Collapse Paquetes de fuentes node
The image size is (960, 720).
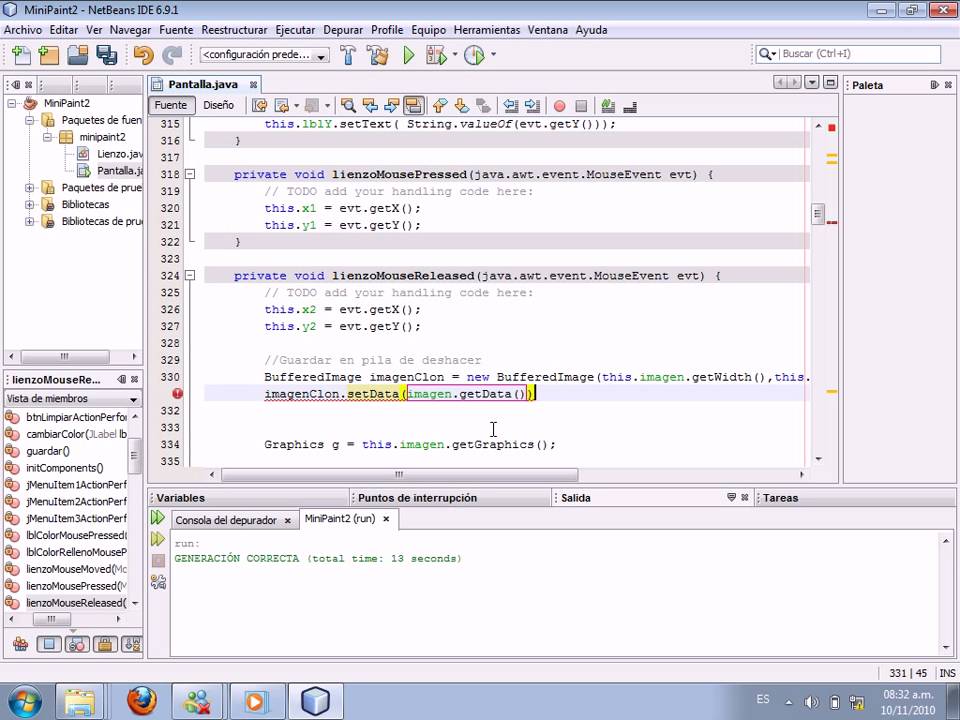tap(29, 121)
